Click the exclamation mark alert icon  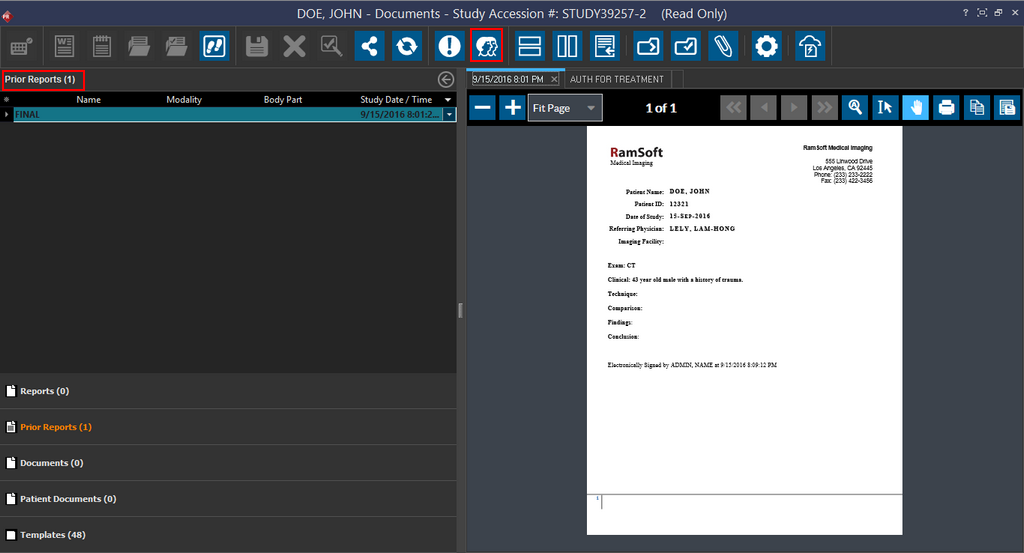click(x=450, y=46)
